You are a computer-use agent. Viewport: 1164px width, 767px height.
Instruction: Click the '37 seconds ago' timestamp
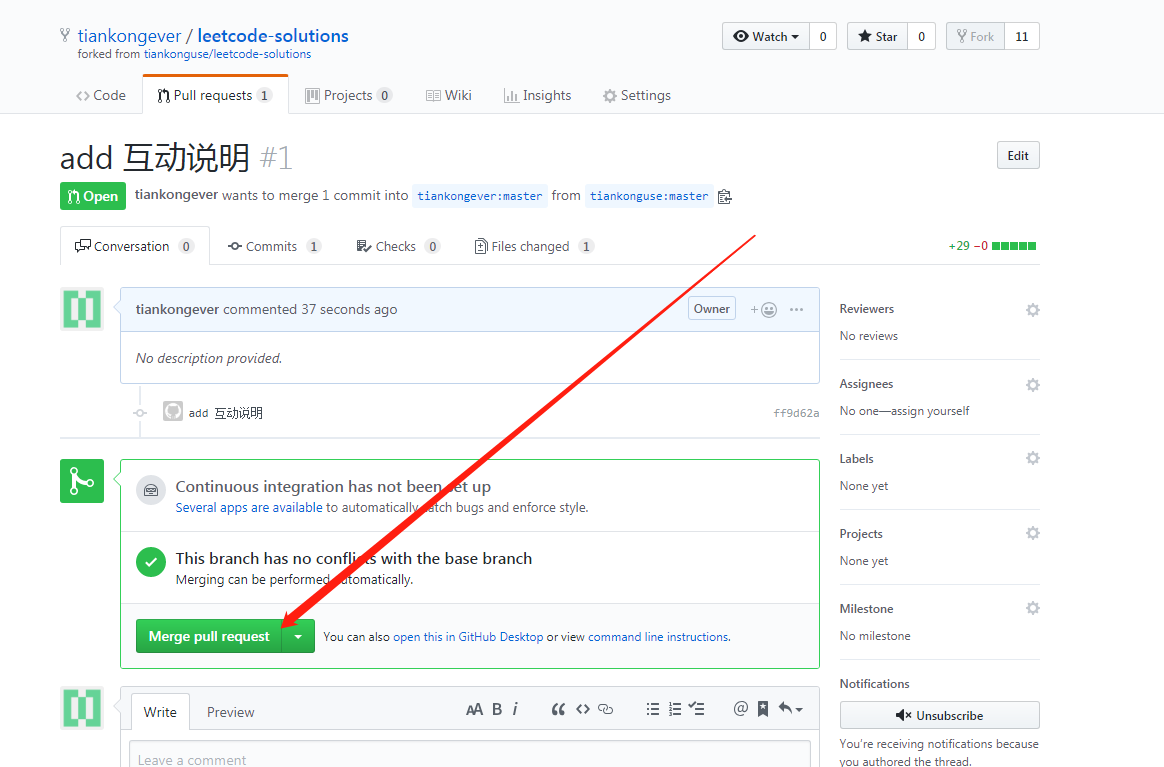click(349, 309)
